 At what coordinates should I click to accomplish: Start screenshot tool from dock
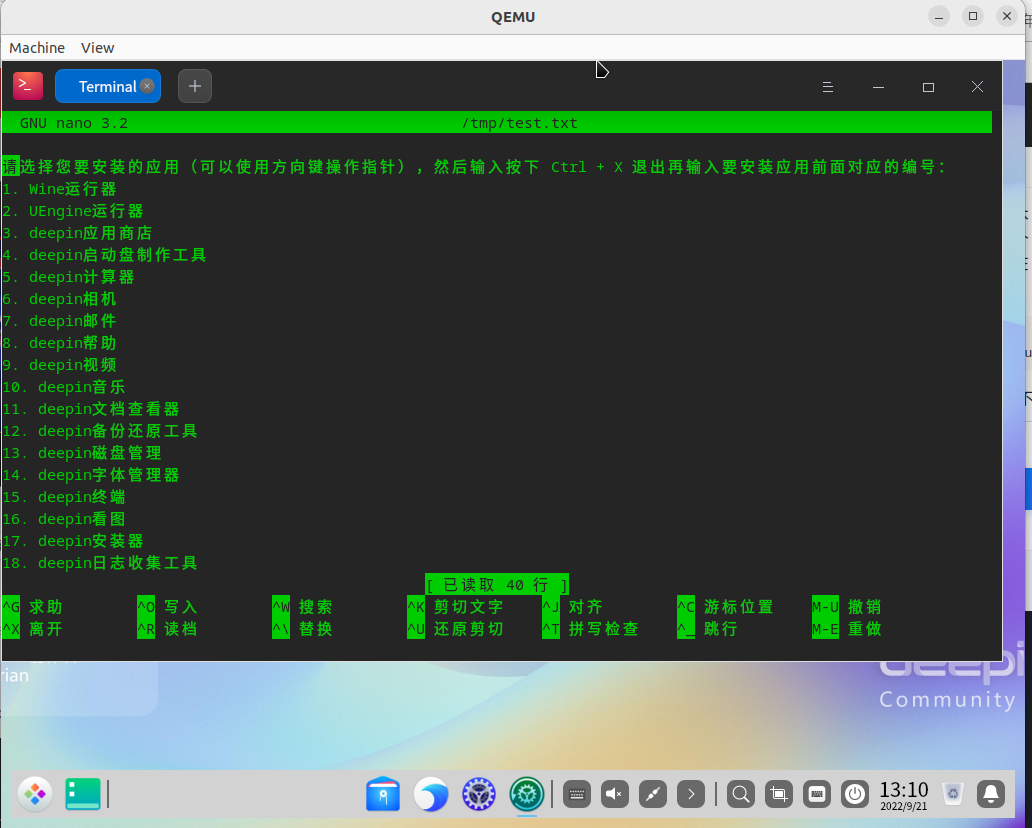click(779, 794)
